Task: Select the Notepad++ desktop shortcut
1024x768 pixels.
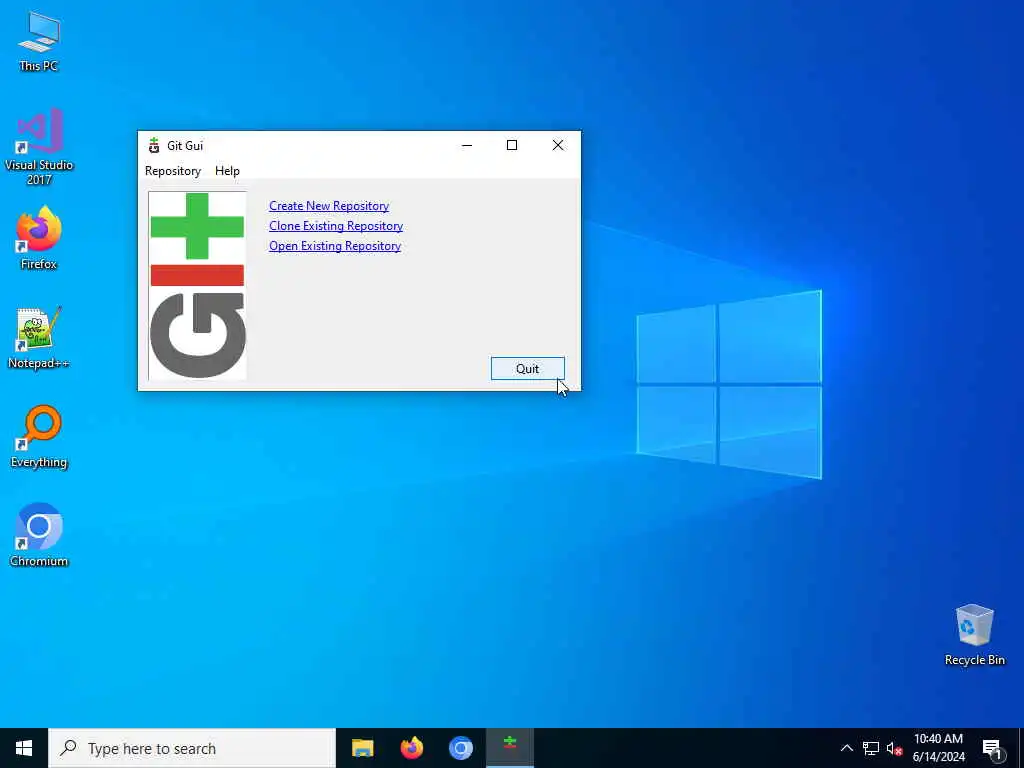Action: [x=39, y=338]
